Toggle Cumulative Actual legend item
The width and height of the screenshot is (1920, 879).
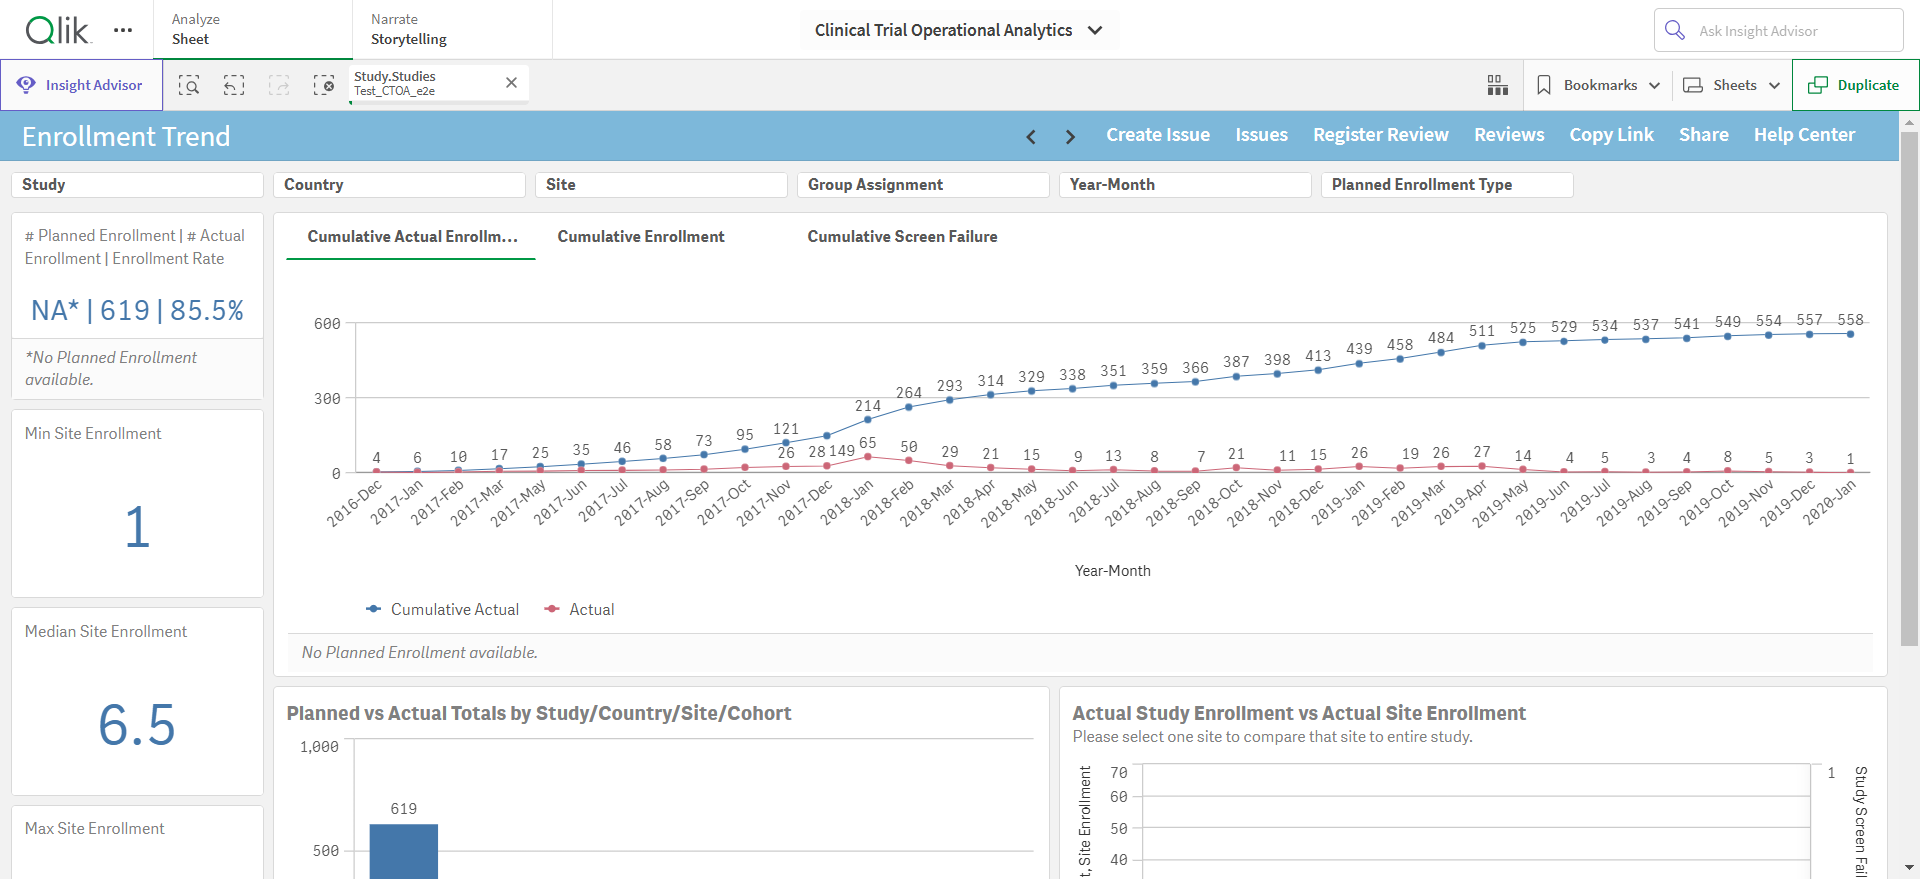pos(442,609)
